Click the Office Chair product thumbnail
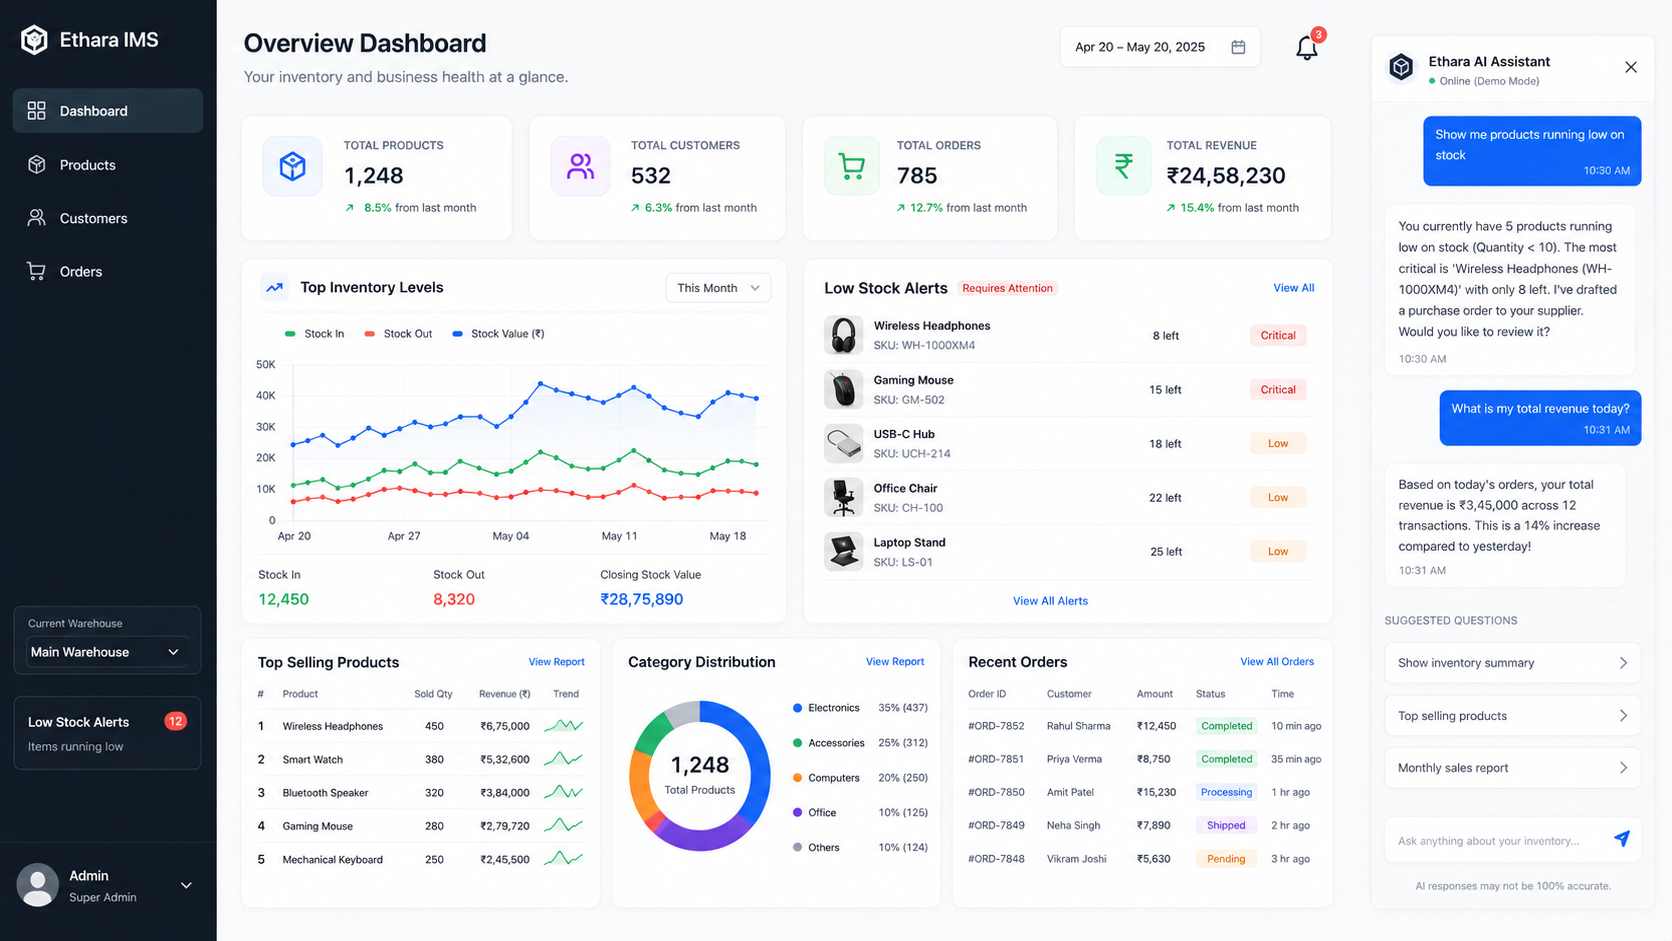 [843, 497]
